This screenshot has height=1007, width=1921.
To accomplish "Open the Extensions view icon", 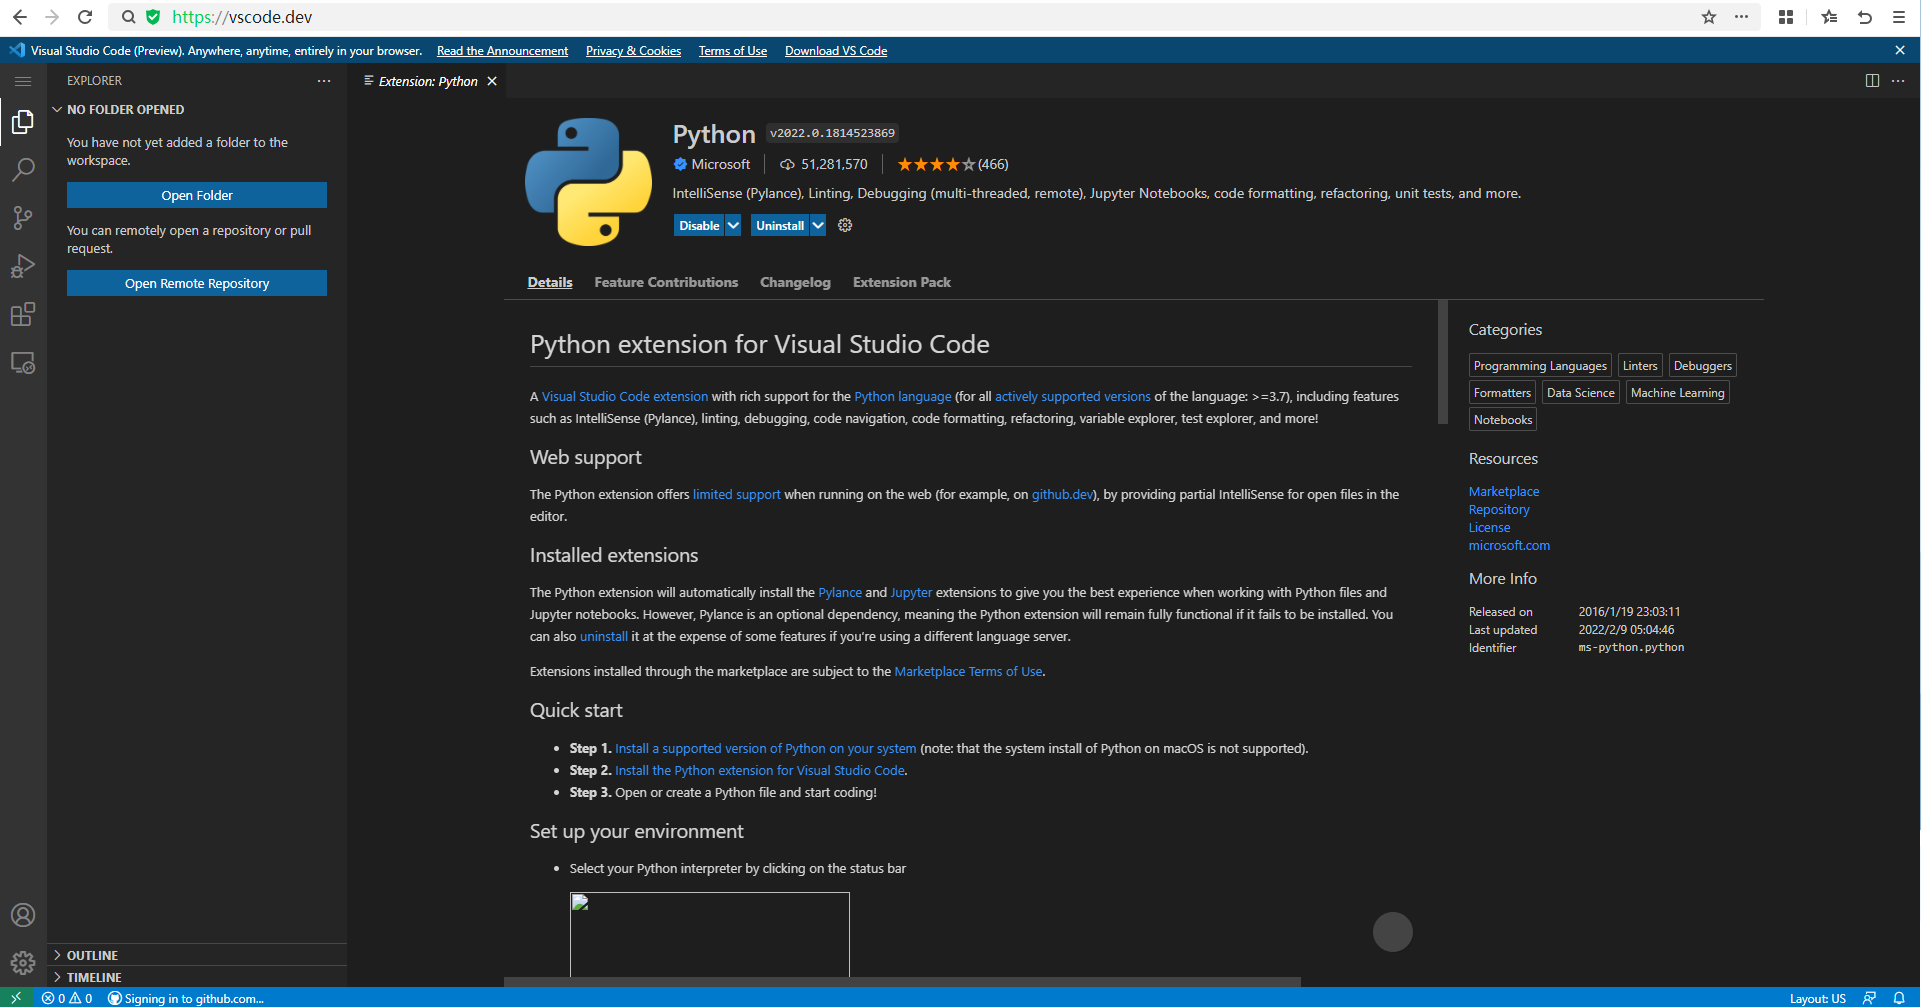I will [x=23, y=314].
